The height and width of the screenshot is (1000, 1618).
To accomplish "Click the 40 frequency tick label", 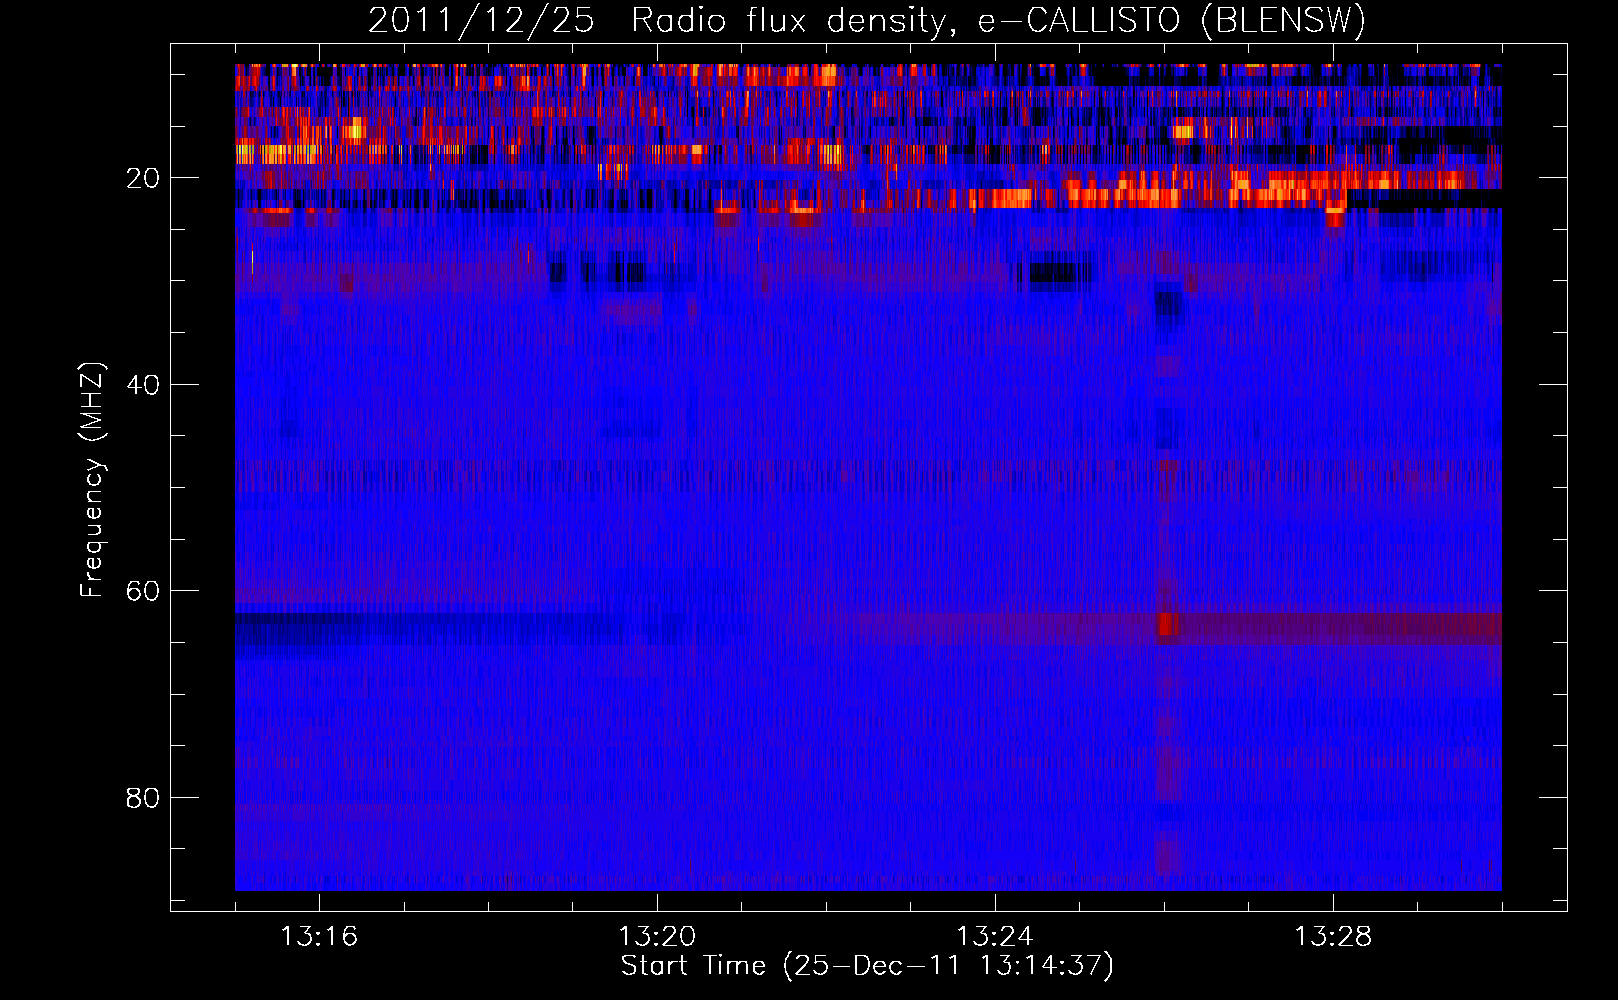I will coord(143,385).
